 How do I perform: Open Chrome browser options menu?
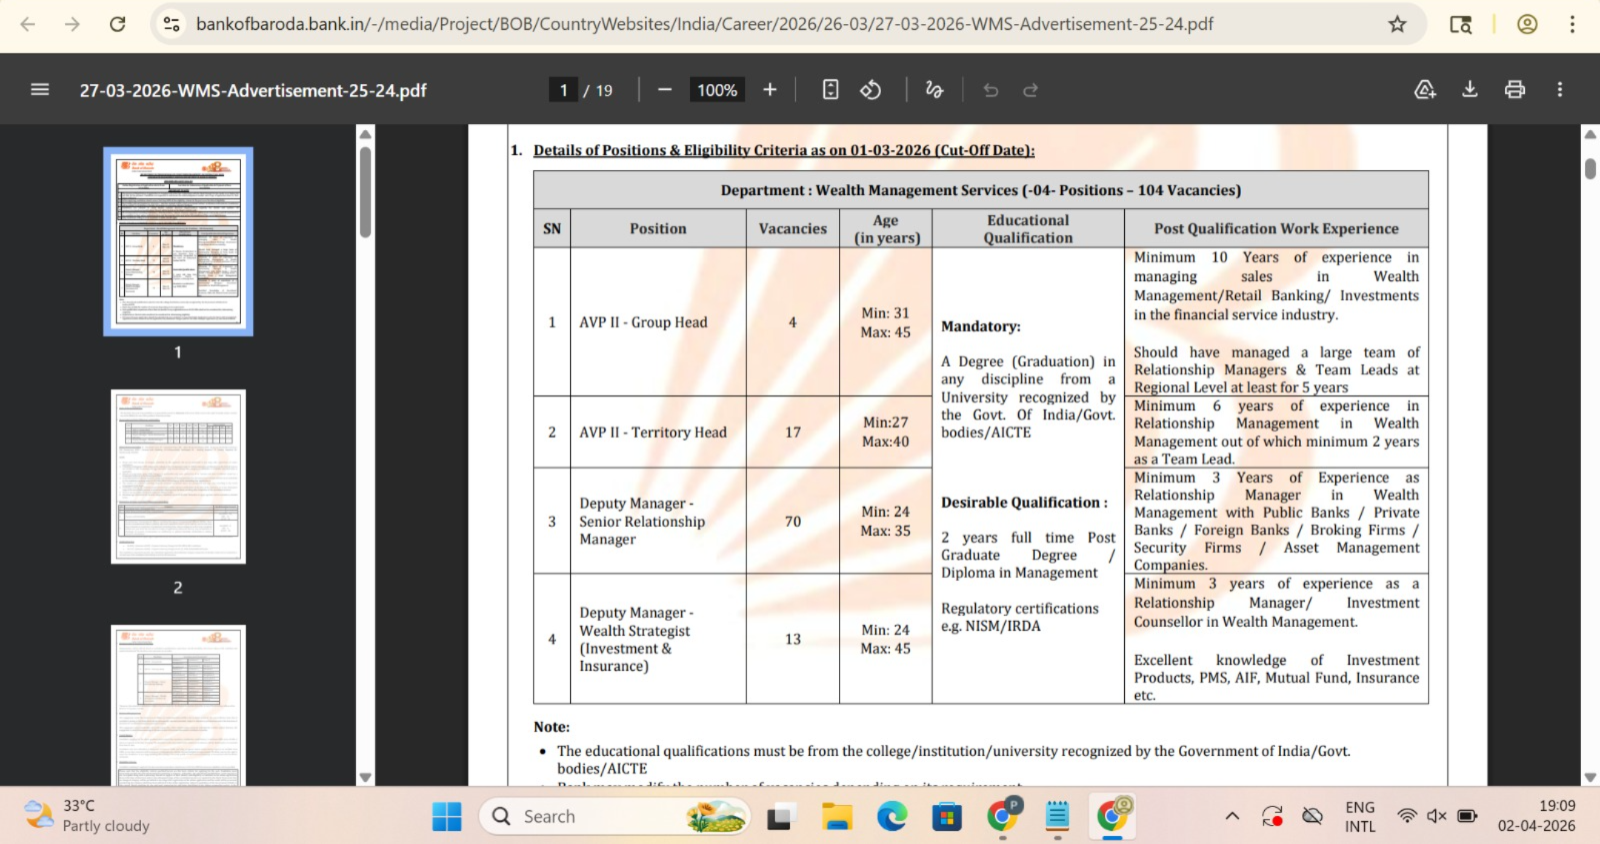click(x=1572, y=24)
